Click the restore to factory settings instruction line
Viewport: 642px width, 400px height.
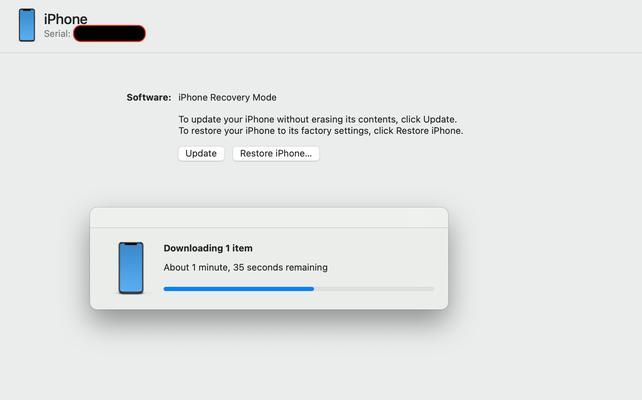(x=321, y=131)
